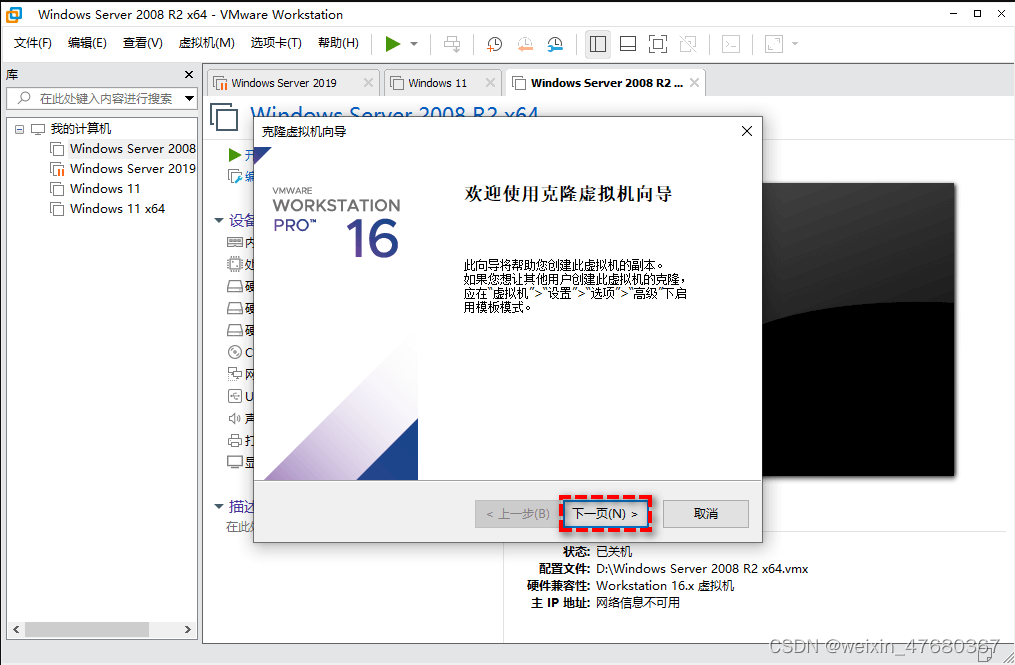Screen dimensions: 1015x665
Task: Click the Windows Server 2019 VM icon in tree
Action: point(57,169)
